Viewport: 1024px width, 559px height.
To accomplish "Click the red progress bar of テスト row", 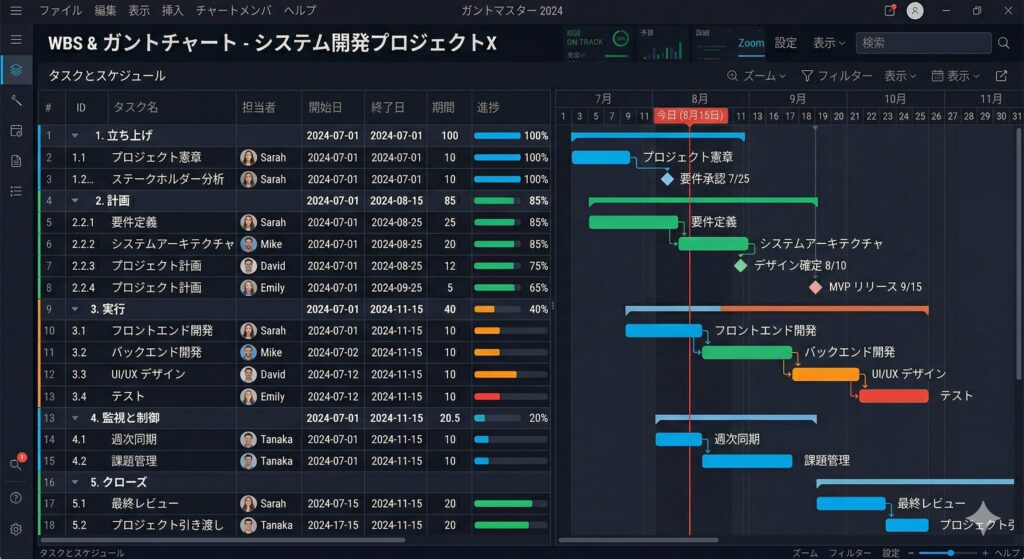I will pos(511,396).
